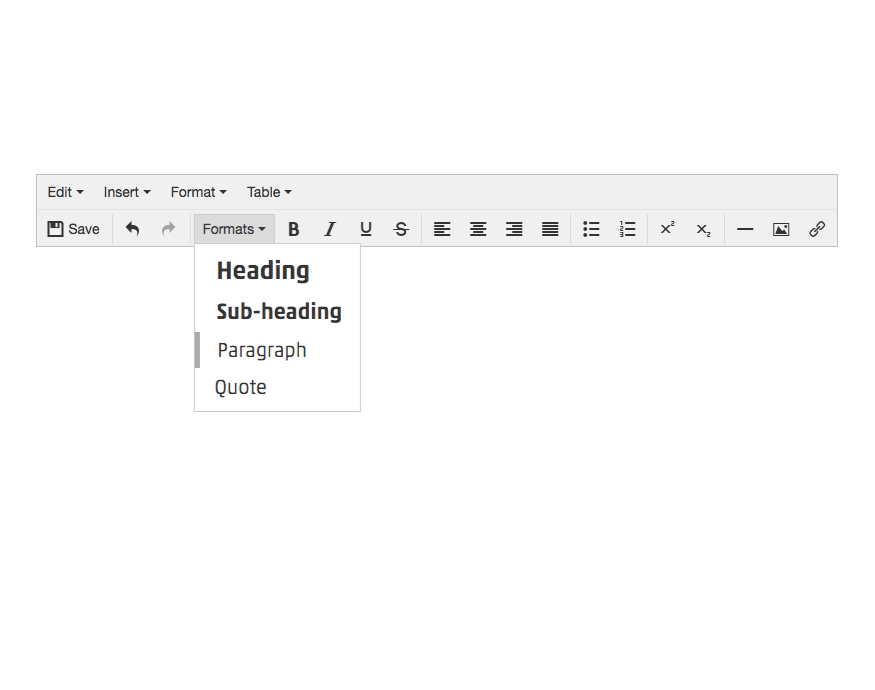
Task: Click the Save floppy disk button
Action: coord(73,229)
